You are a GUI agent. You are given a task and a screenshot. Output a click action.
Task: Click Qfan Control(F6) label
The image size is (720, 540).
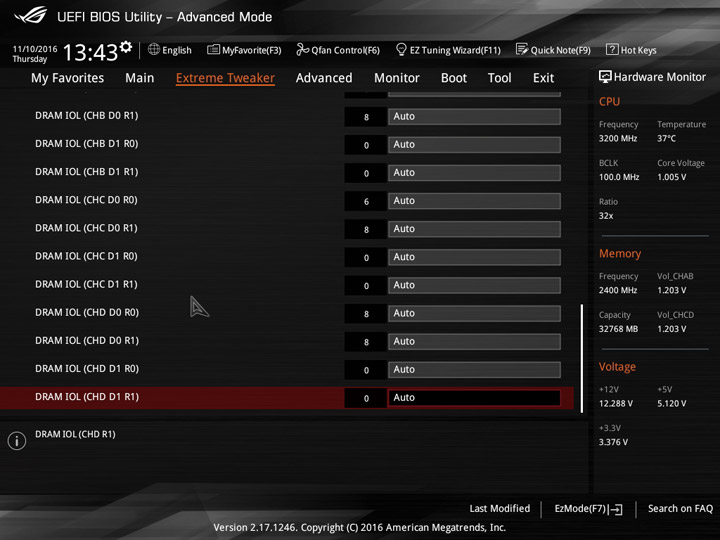(x=345, y=50)
